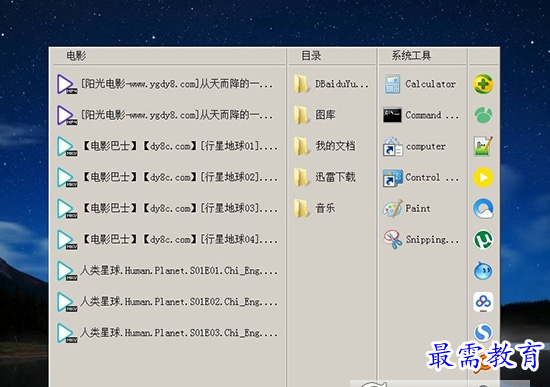Launch the black Command prompt icon

[x=392, y=115]
